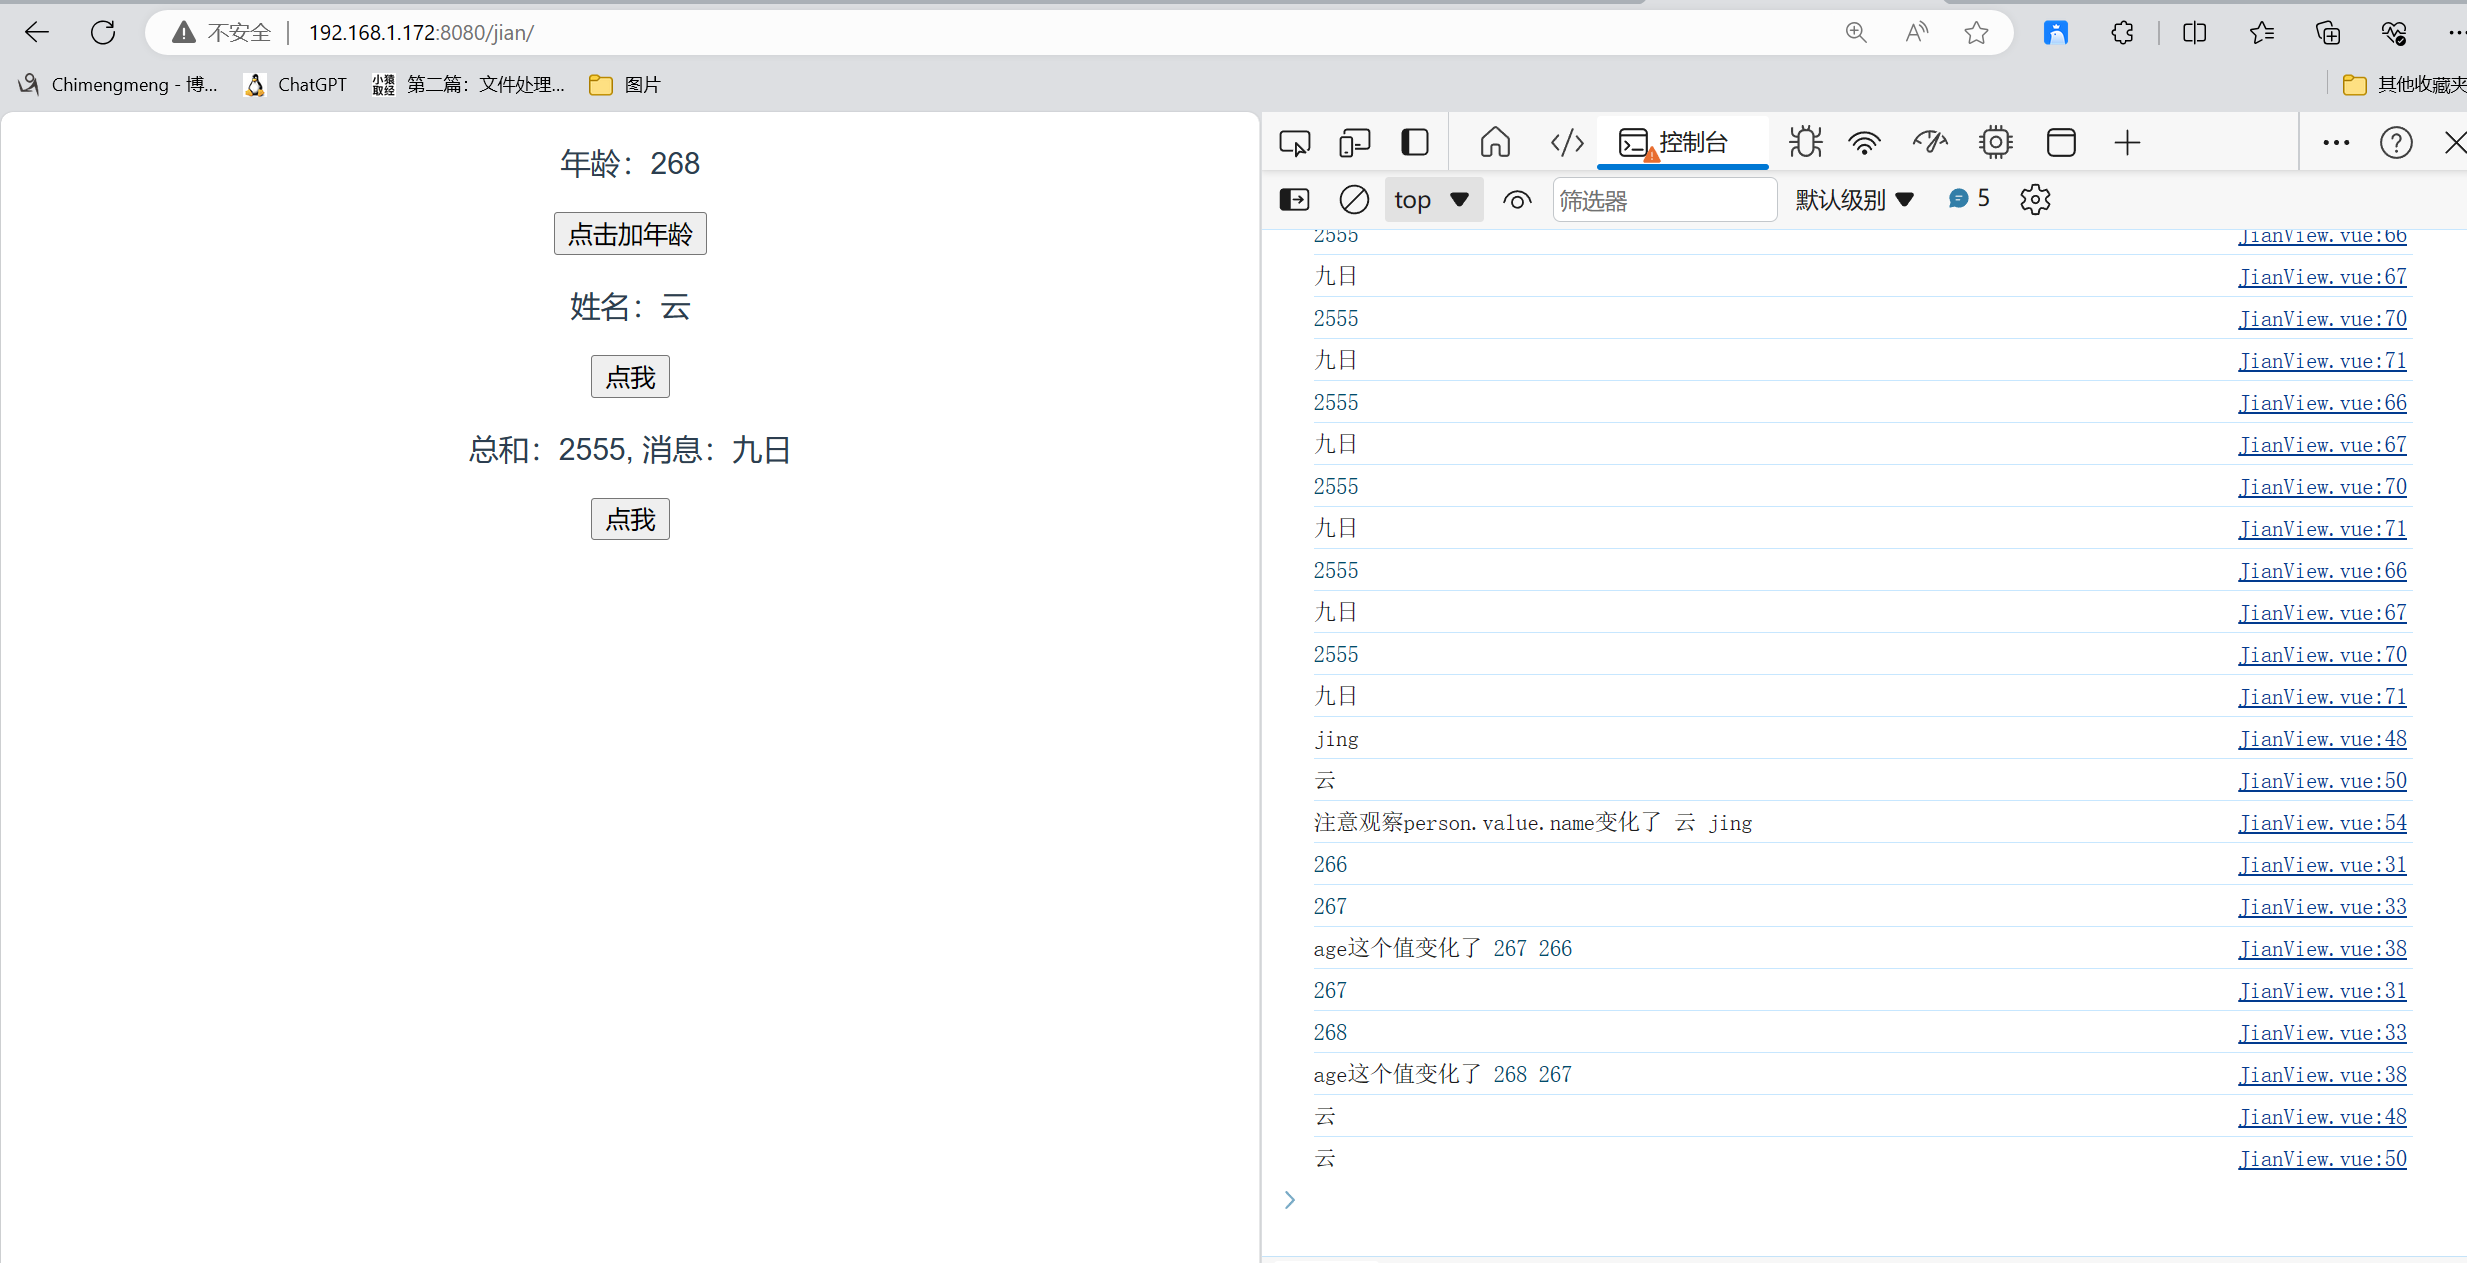Image resolution: width=2467 pixels, height=1263 pixels.
Task: Open the zoom control in address bar
Action: [x=1856, y=32]
